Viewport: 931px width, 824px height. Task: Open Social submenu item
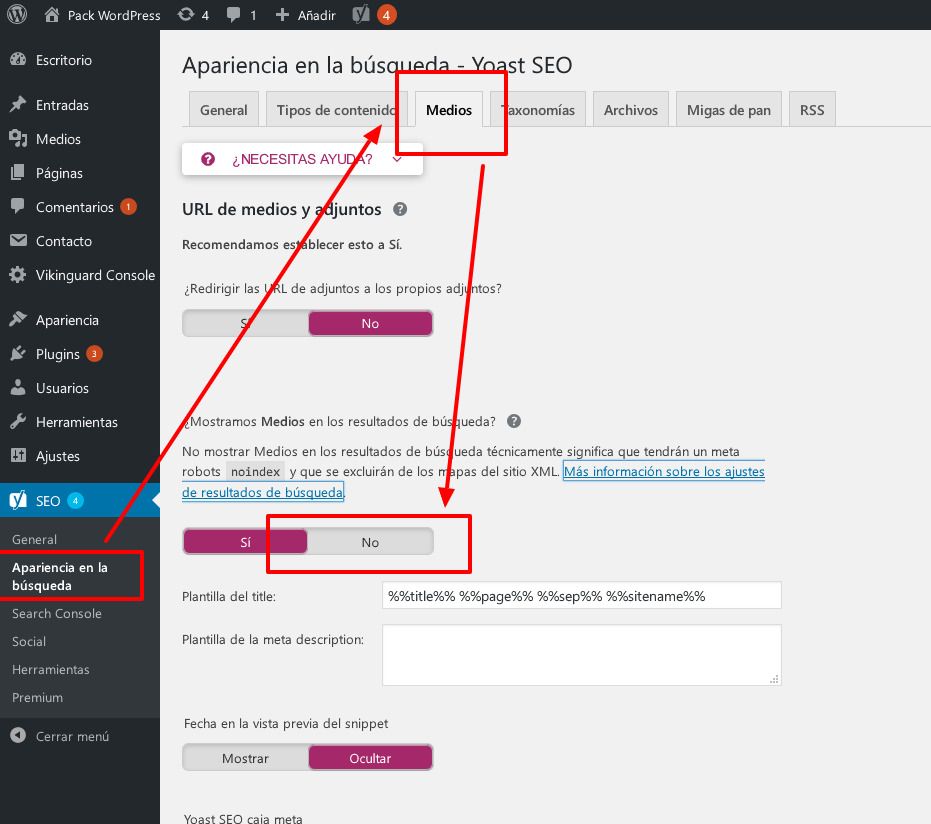coord(28,641)
